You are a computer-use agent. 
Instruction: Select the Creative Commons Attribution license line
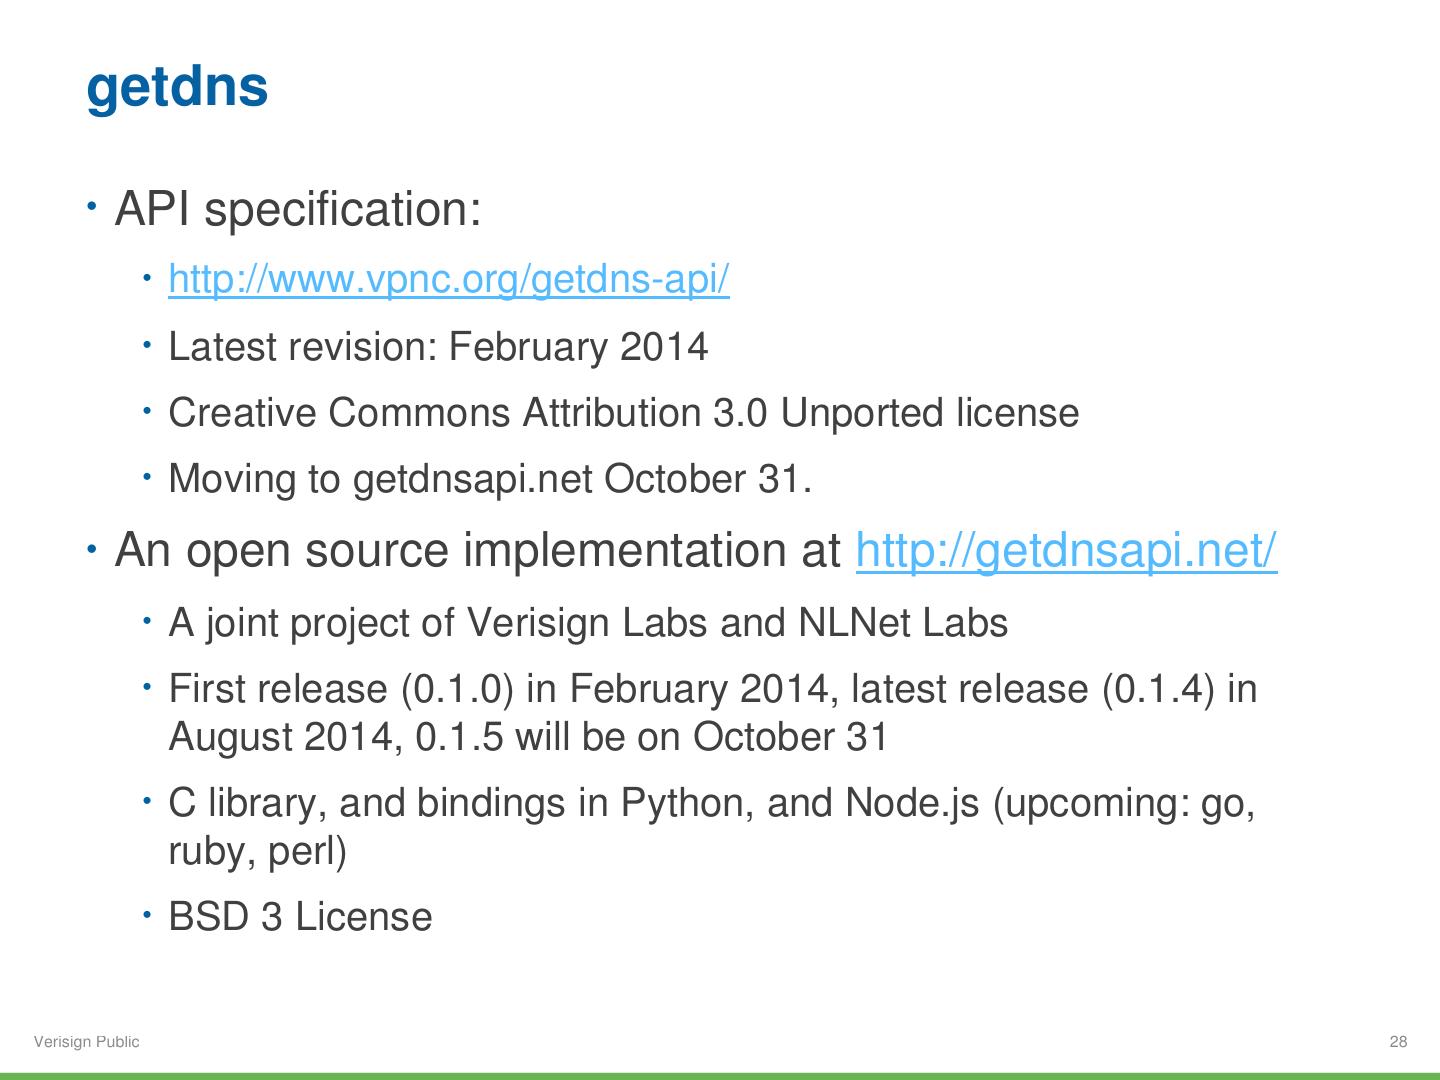(623, 413)
